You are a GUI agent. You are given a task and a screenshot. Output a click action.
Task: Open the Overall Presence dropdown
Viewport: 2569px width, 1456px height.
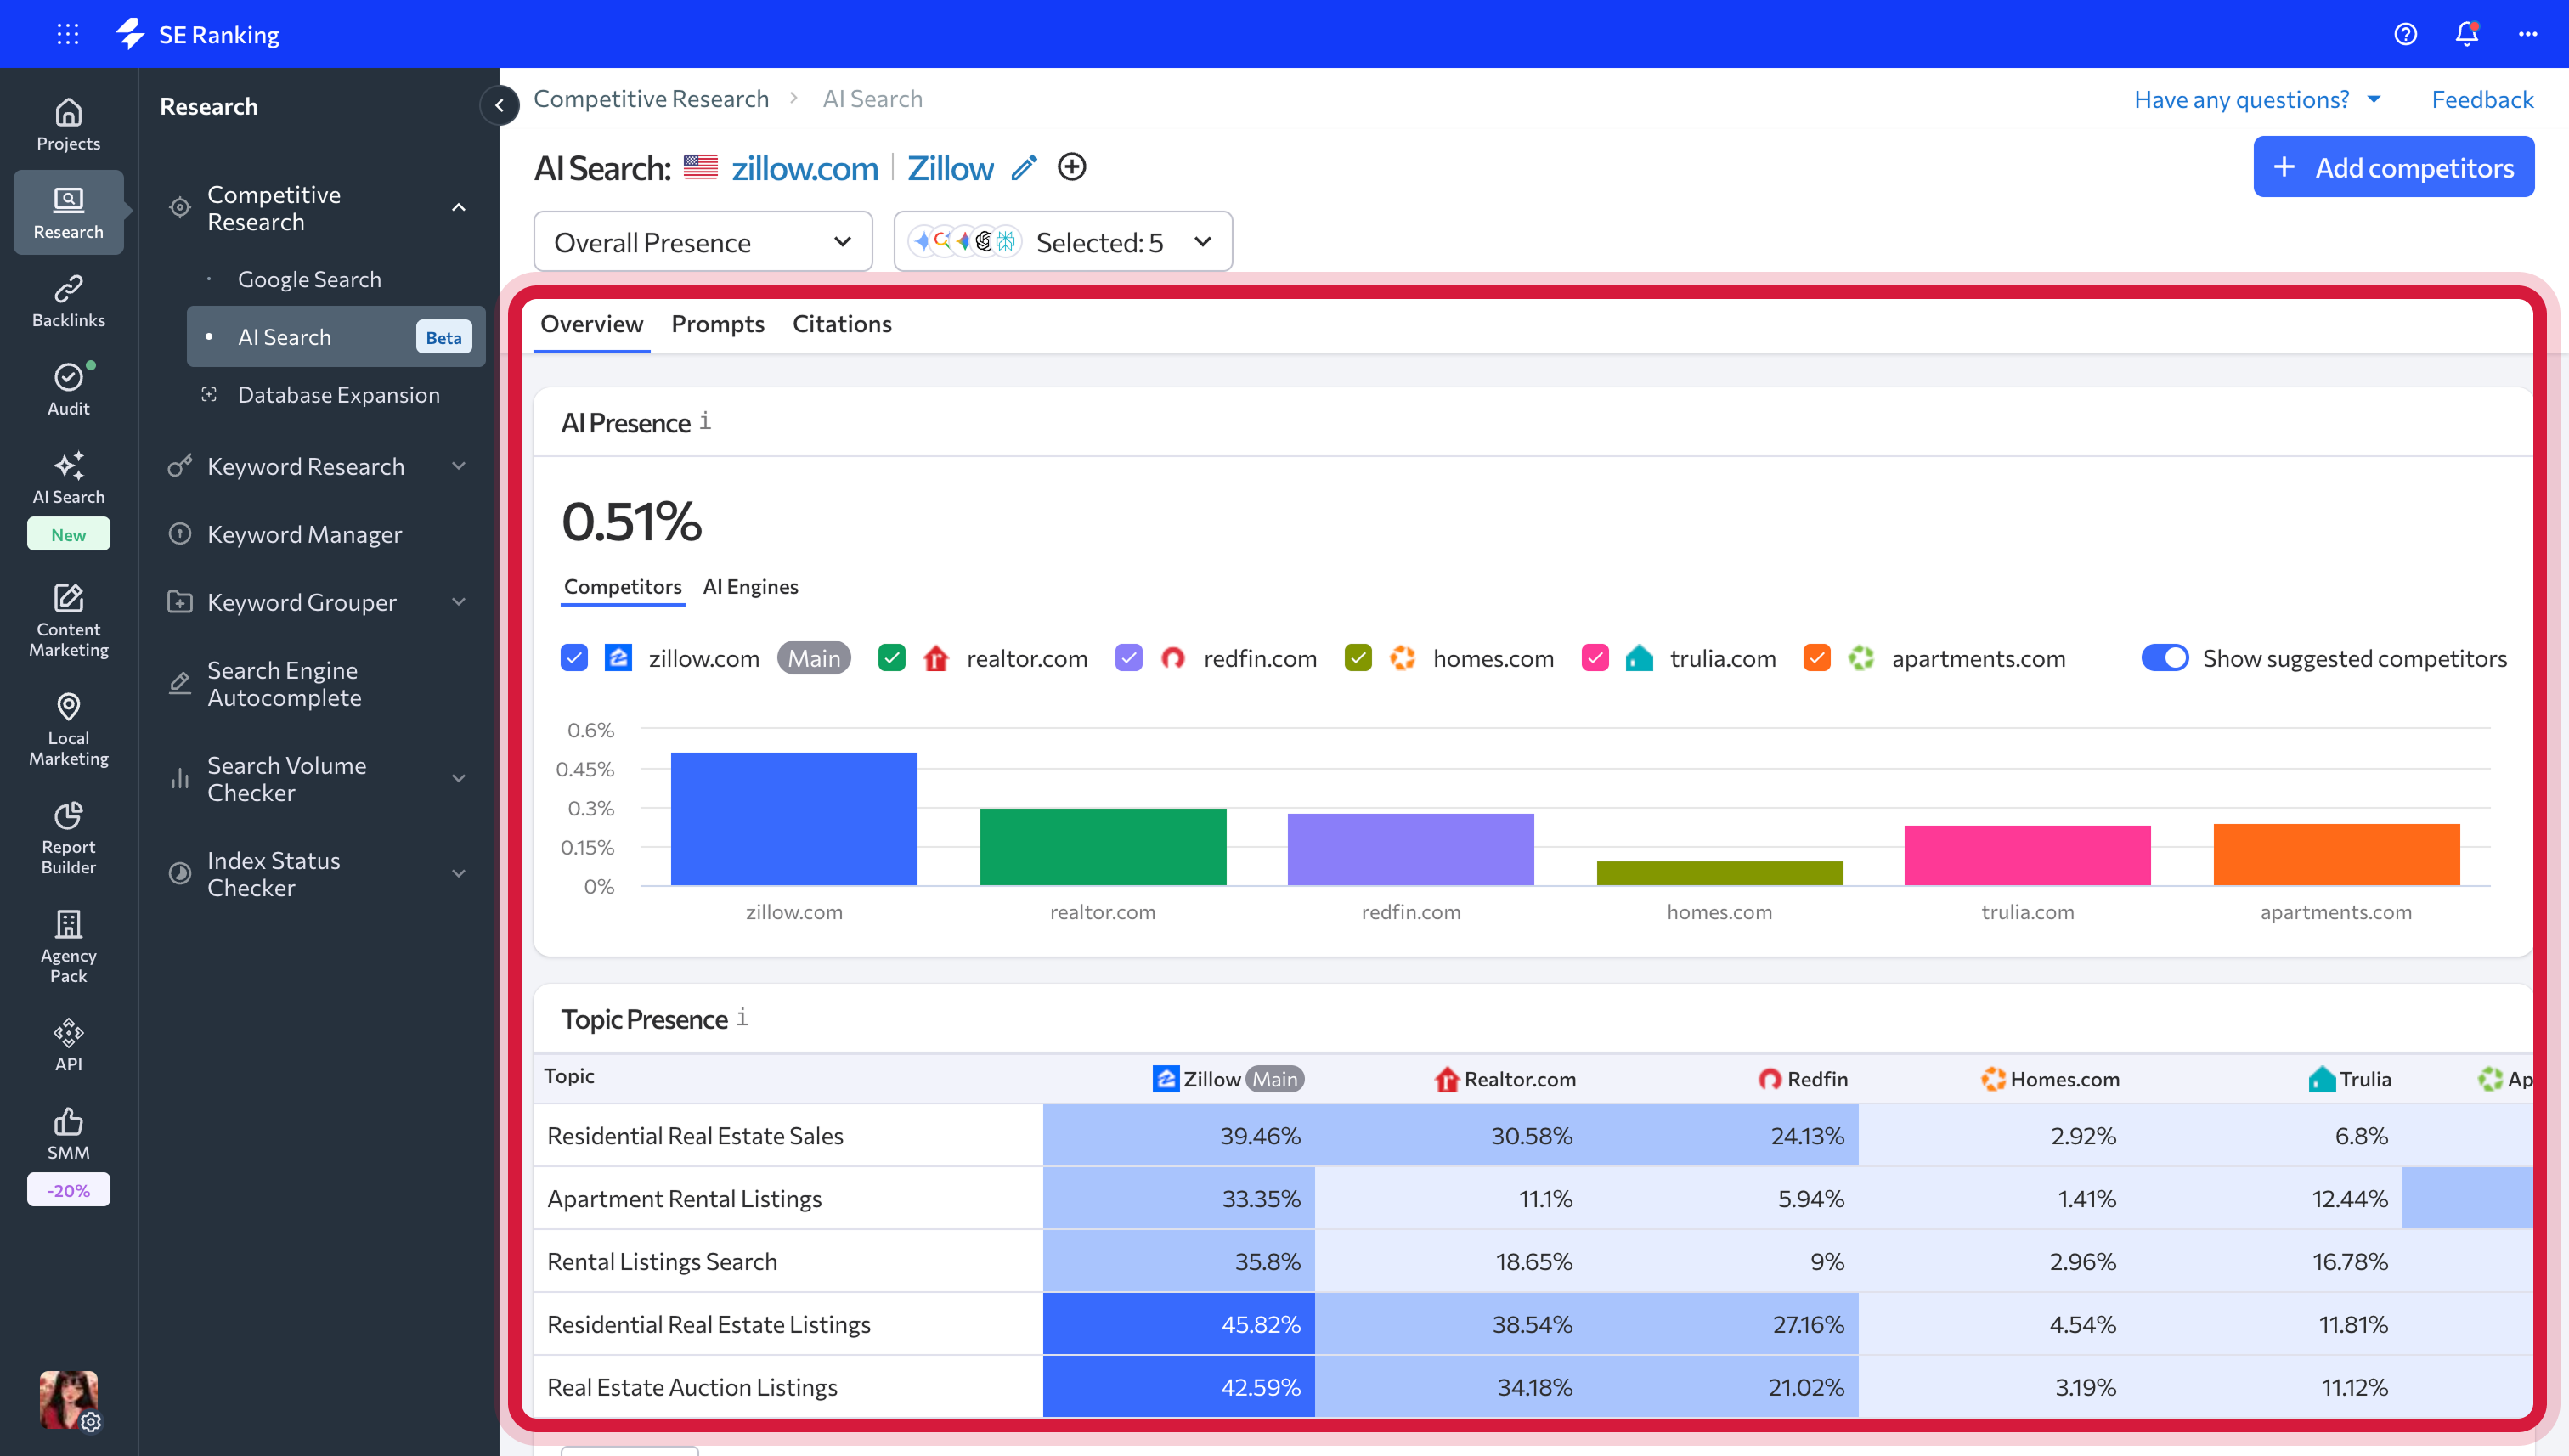tap(703, 242)
